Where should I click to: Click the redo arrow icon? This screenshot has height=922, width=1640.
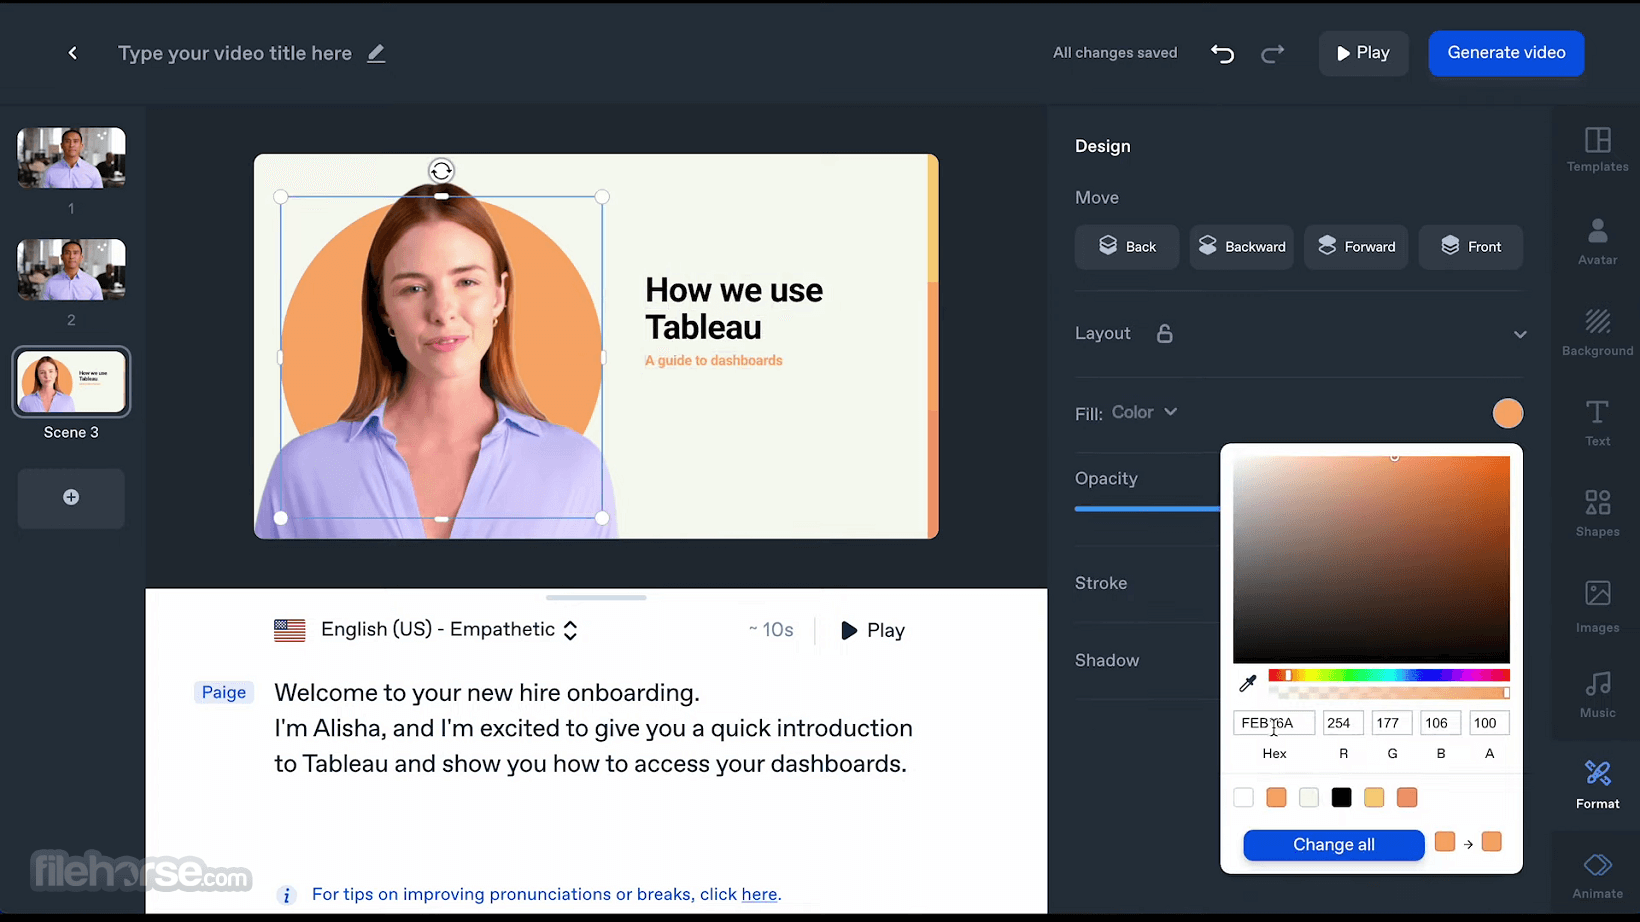pyautogui.click(x=1272, y=54)
